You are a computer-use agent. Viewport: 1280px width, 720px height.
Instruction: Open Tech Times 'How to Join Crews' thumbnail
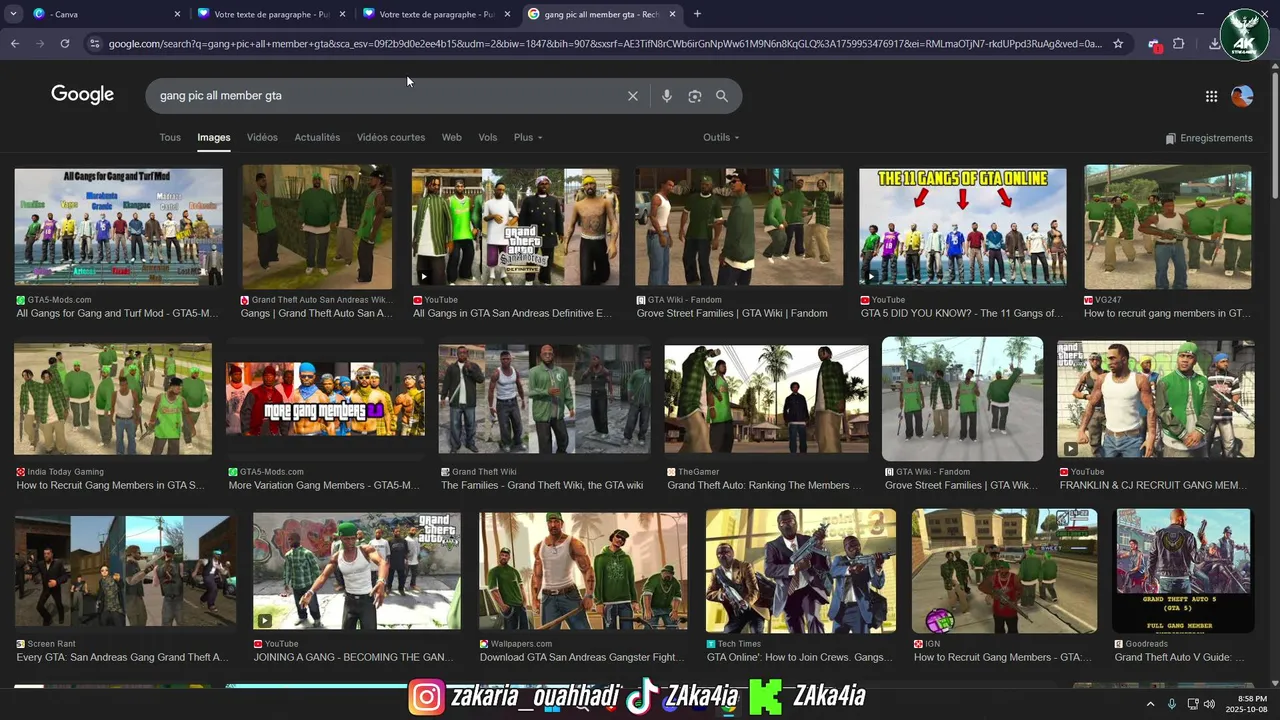click(x=801, y=571)
